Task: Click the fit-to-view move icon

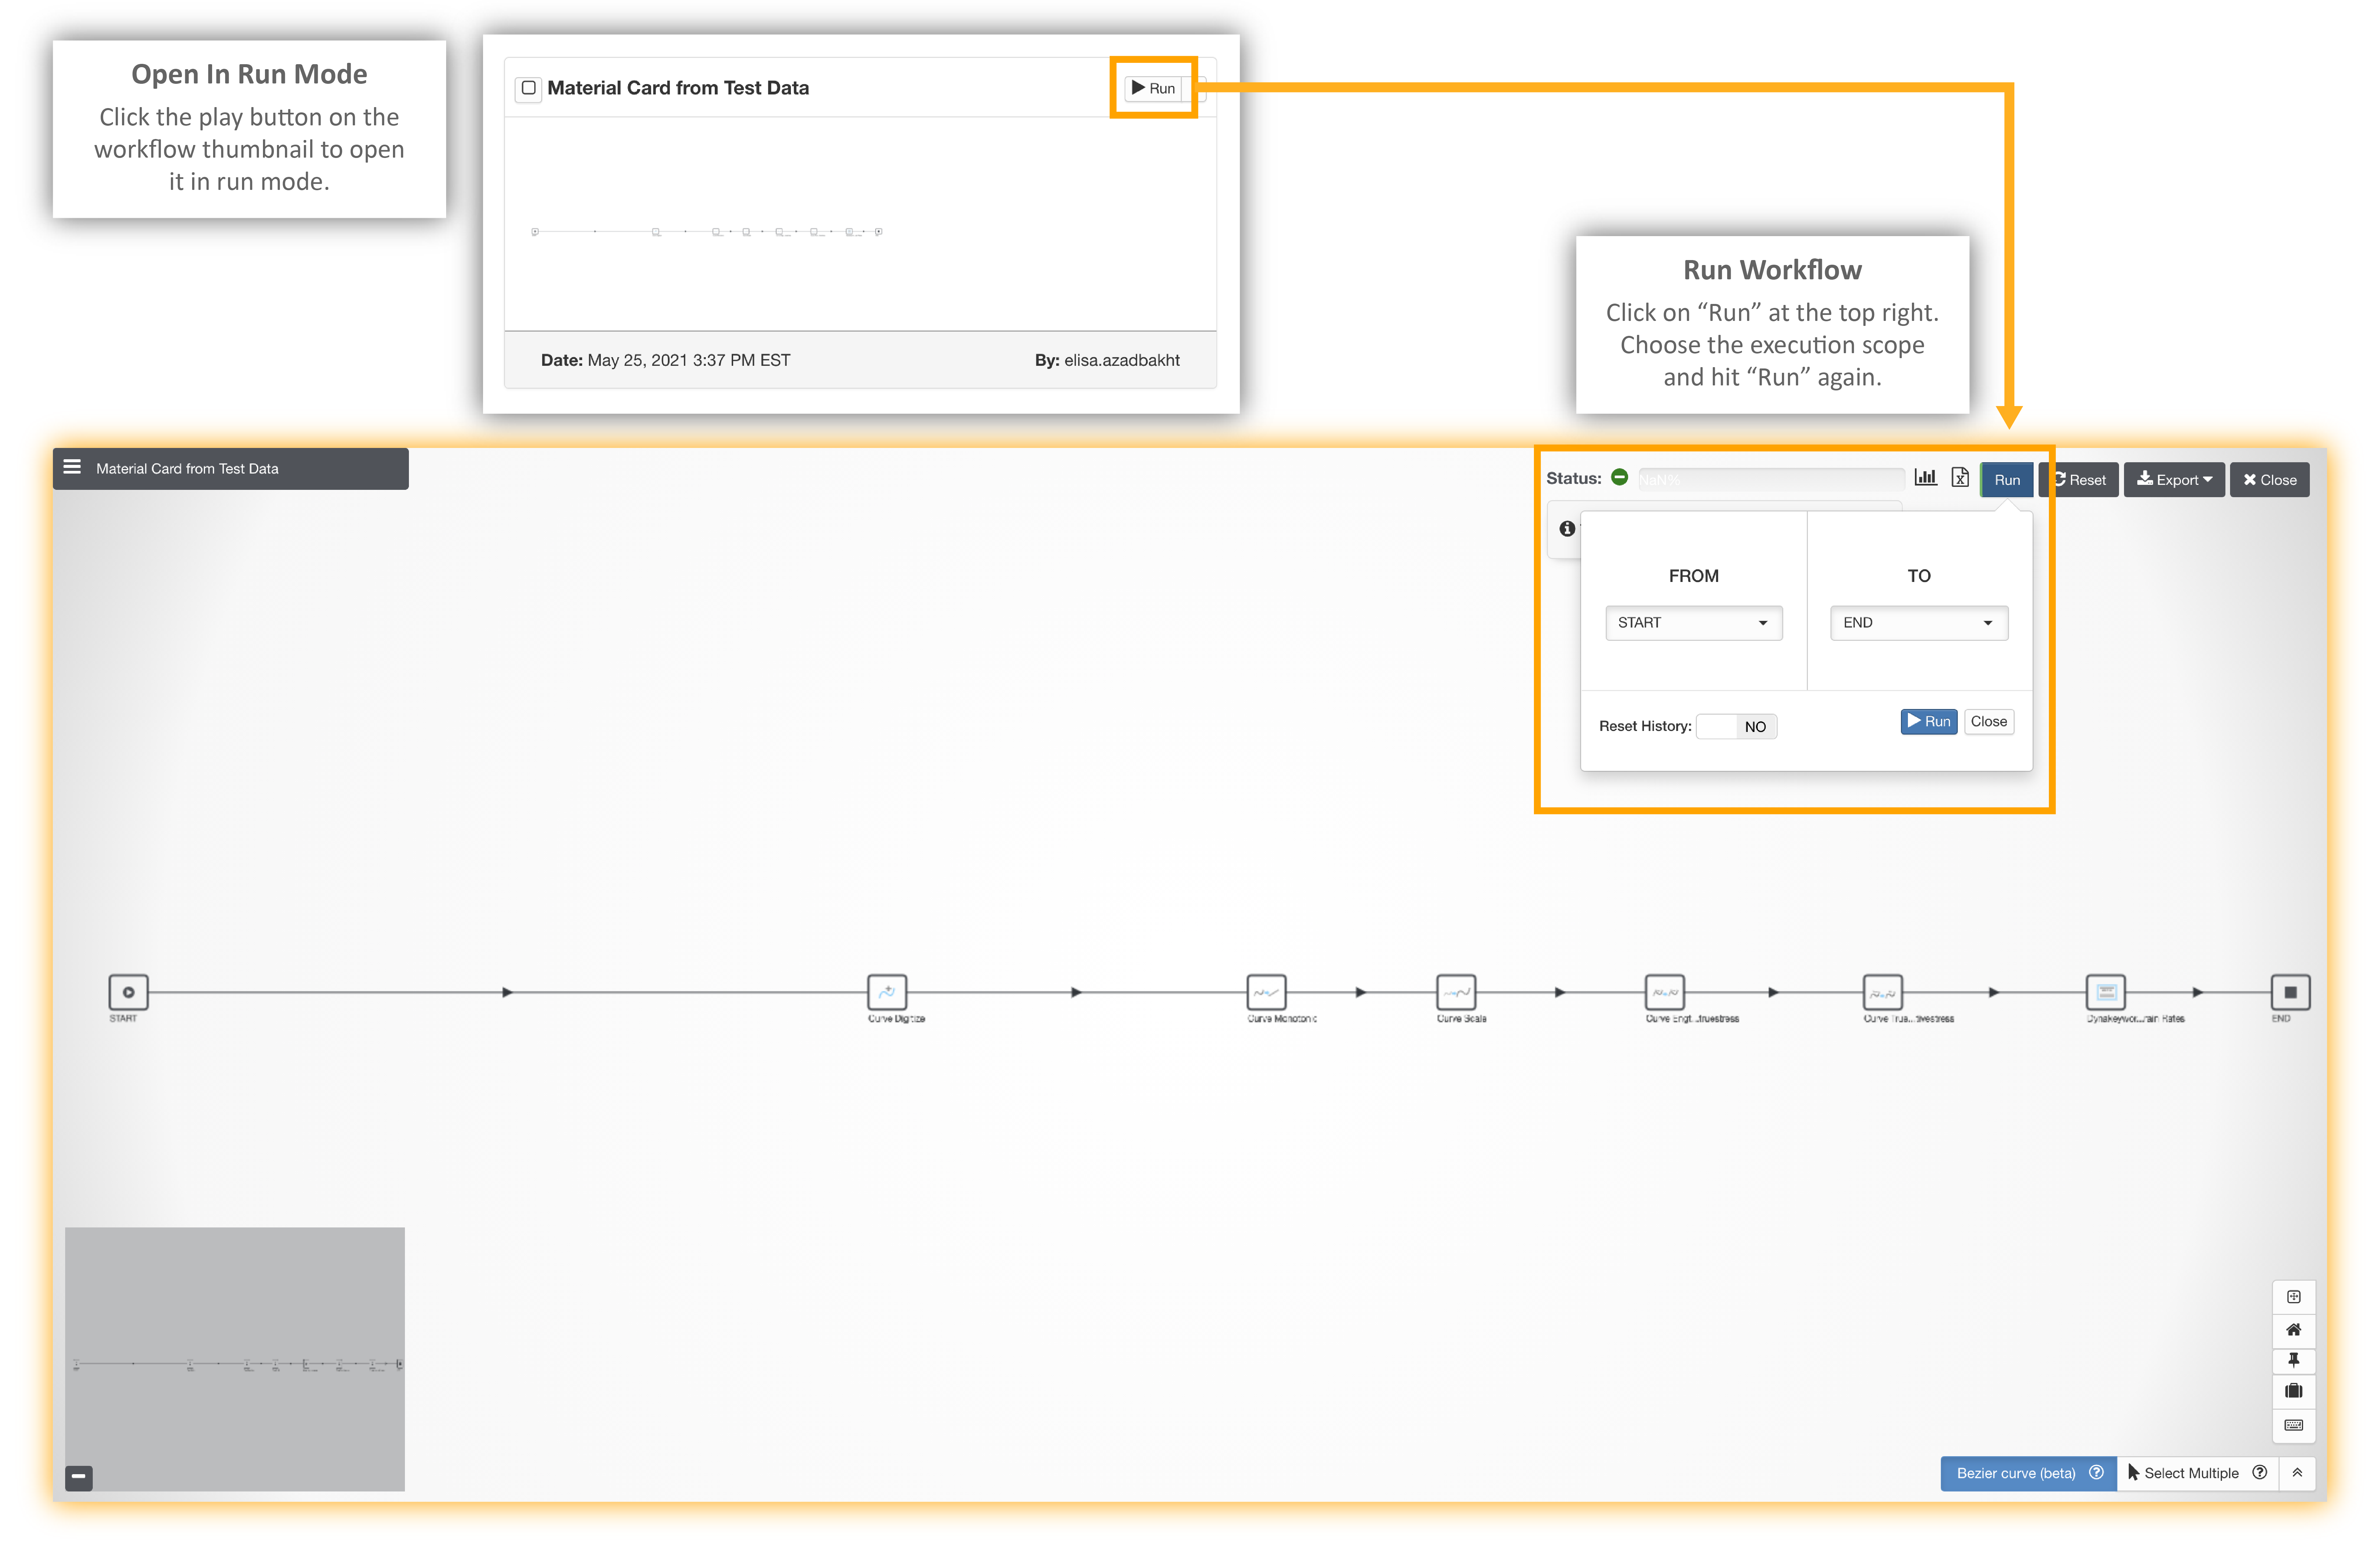Action: [2294, 1297]
